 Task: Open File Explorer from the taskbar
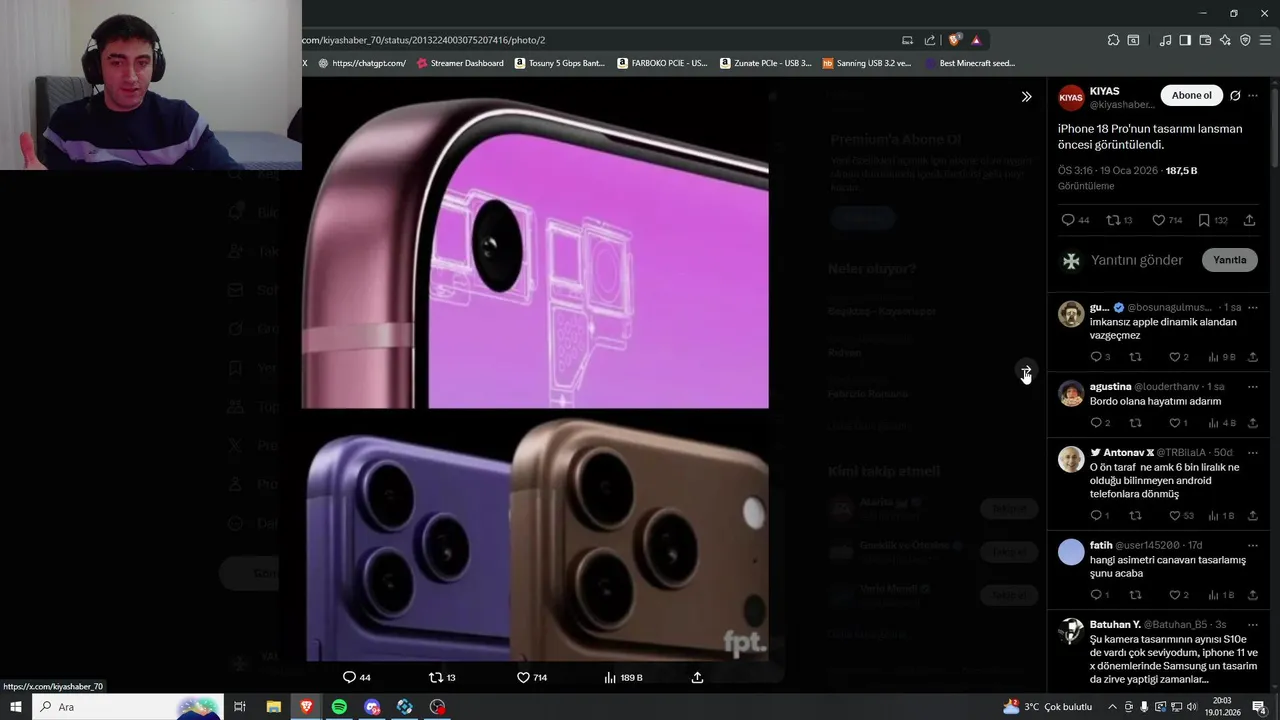click(273, 706)
